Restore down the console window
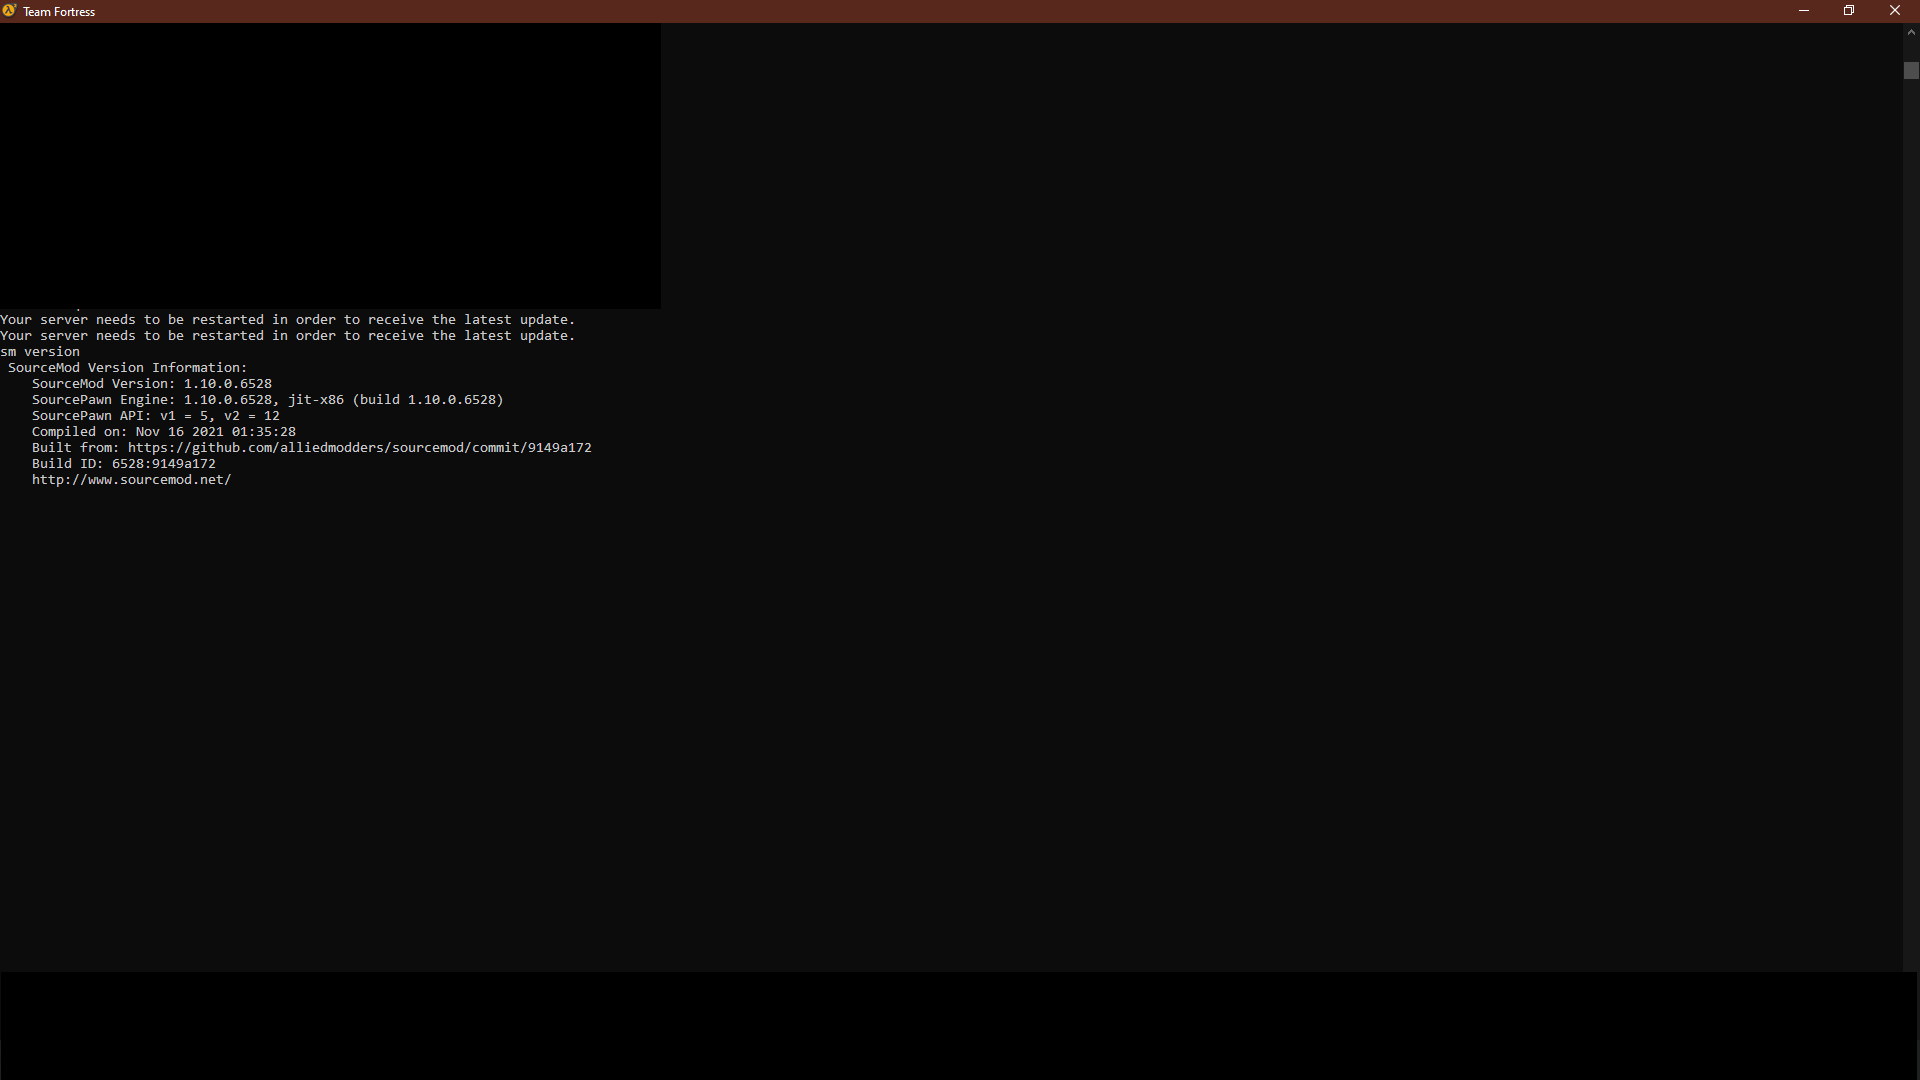This screenshot has width=1920, height=1080. click(x=1849, y=11)
